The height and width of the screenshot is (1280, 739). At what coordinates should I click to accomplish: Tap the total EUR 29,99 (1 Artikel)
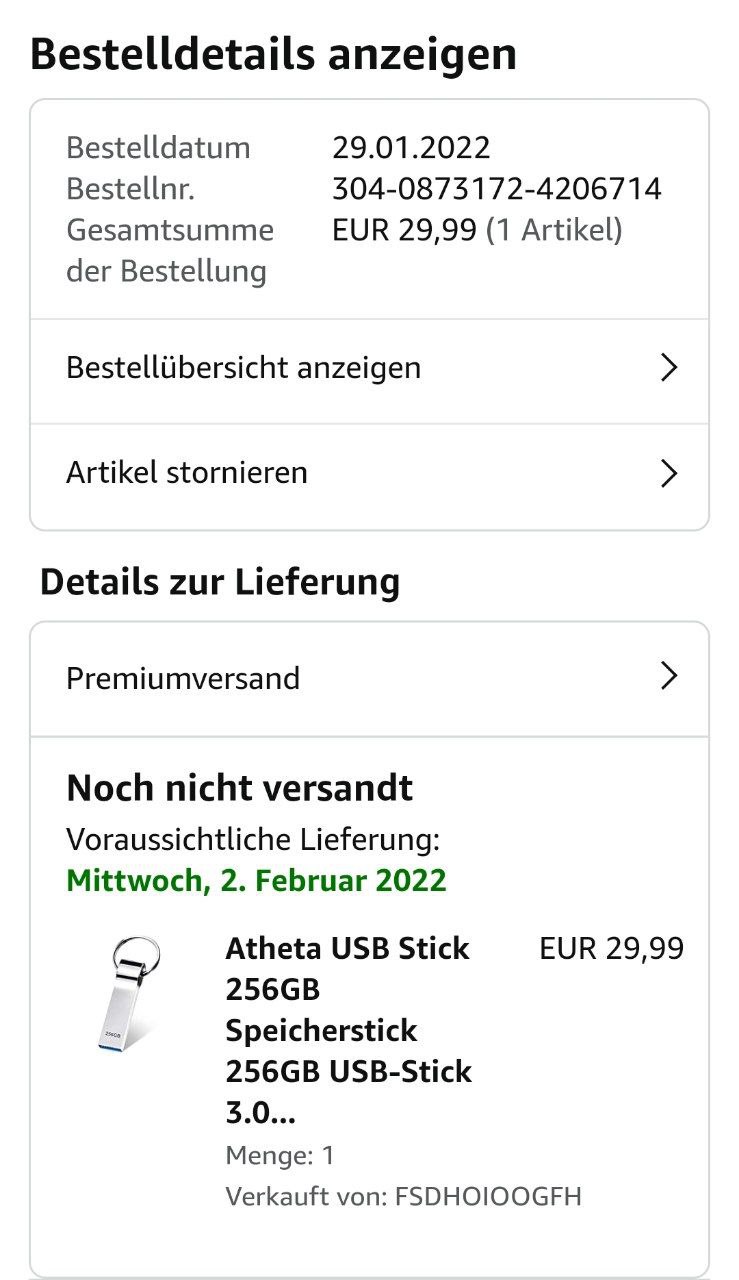[477, 230]
